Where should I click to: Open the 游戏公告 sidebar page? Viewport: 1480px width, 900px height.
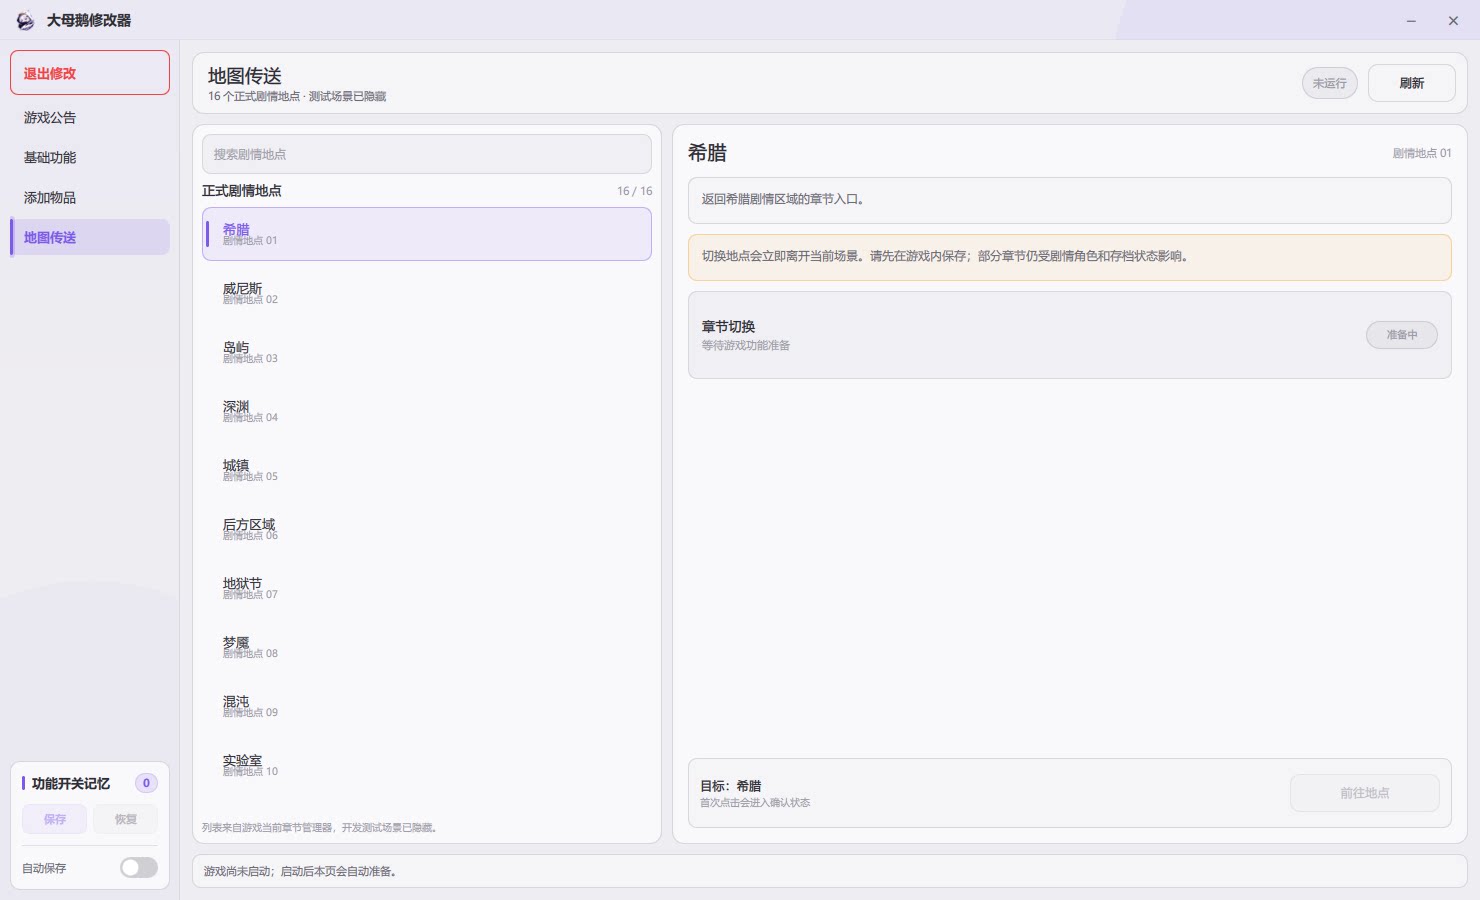coord(90,117)
